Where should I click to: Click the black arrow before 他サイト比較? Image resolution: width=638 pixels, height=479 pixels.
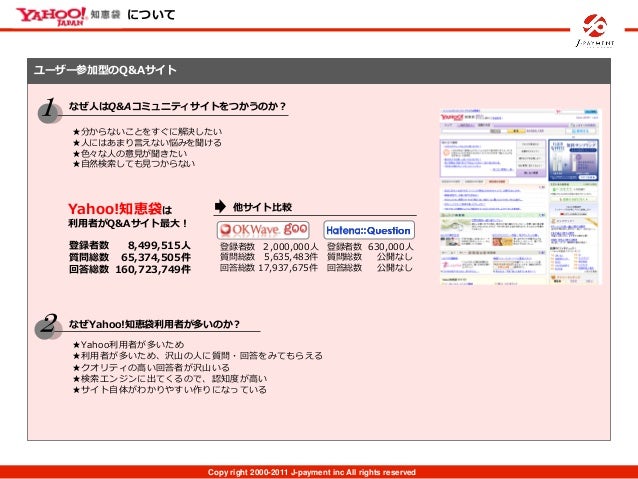[220, 206]
